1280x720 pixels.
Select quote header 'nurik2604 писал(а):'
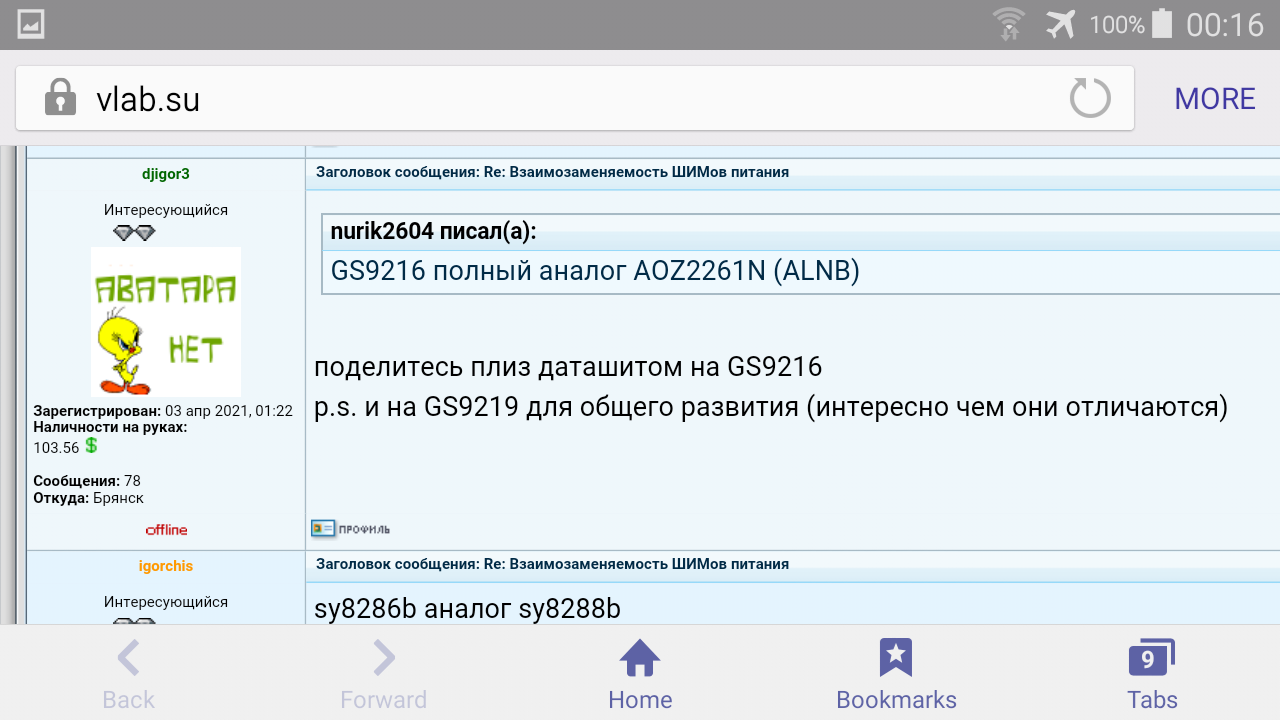coord(433,232)
